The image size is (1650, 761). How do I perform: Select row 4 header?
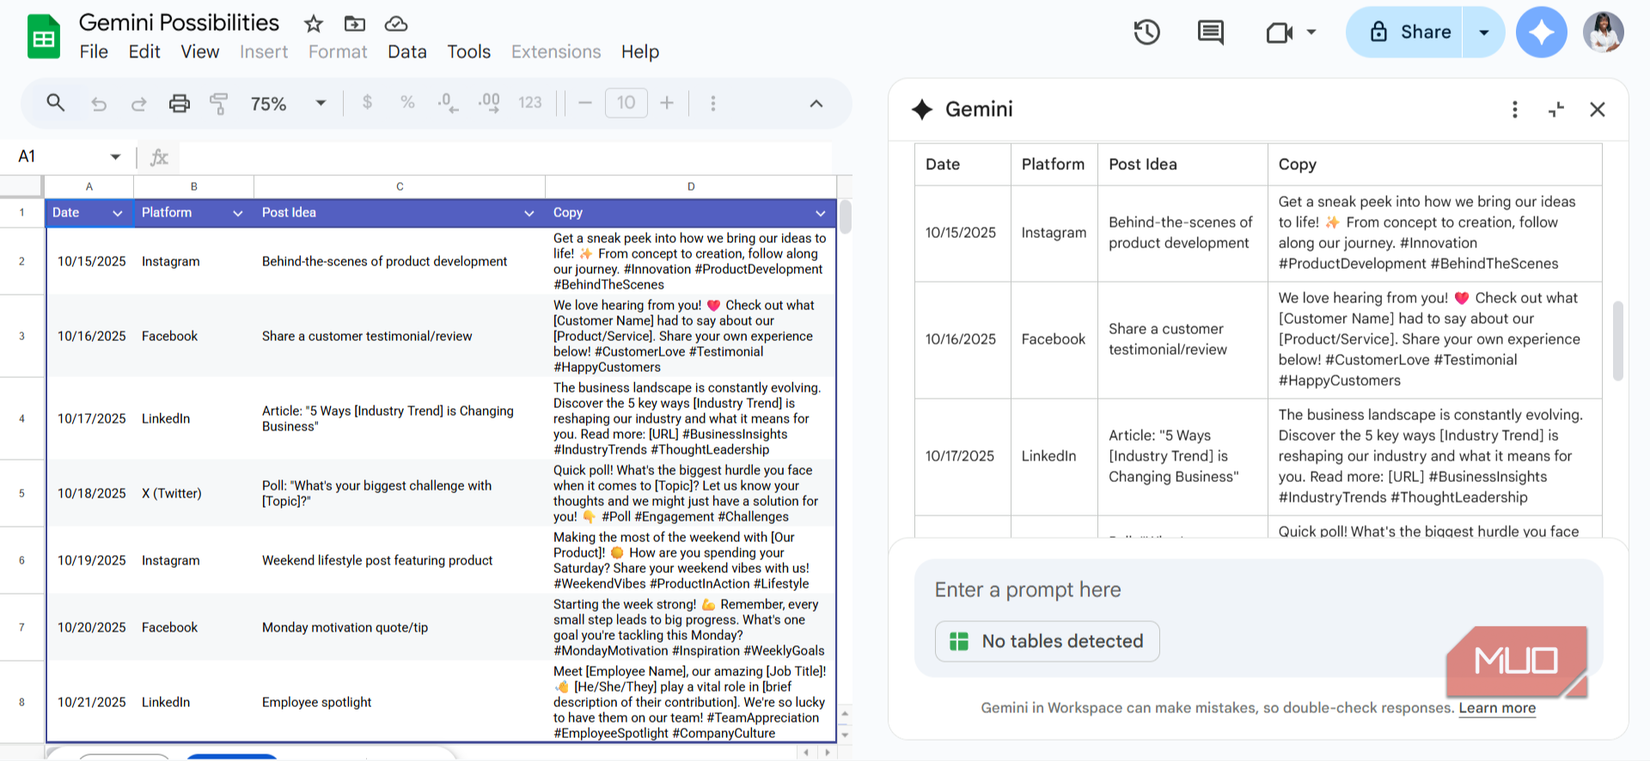[22, 418]
